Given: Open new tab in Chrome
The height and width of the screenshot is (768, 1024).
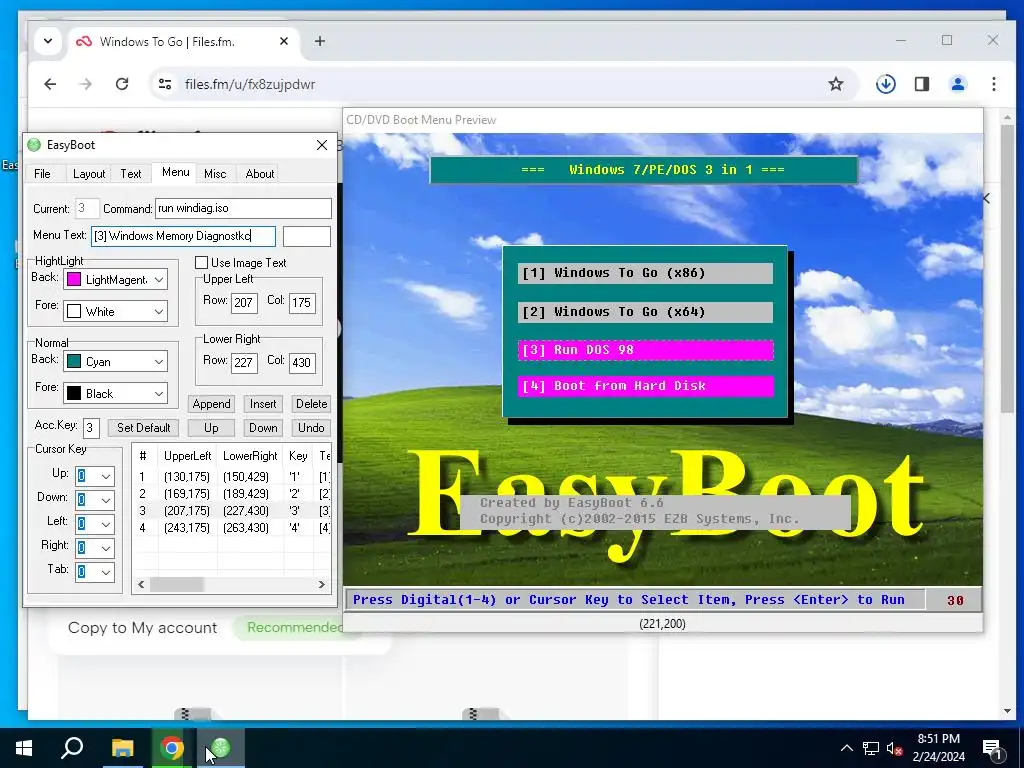Looking at the screenshot, I should (319, 41).
